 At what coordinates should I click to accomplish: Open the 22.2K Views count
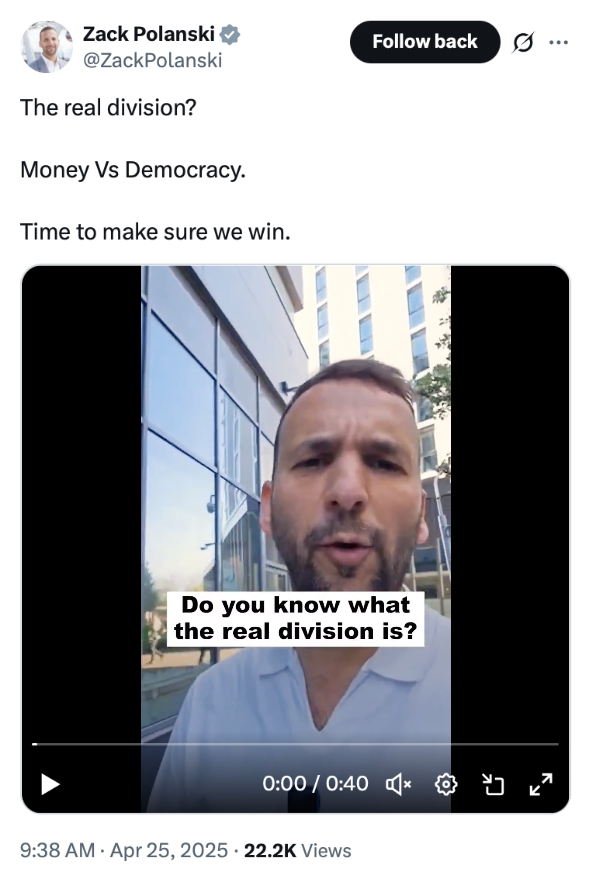(298, 850)
